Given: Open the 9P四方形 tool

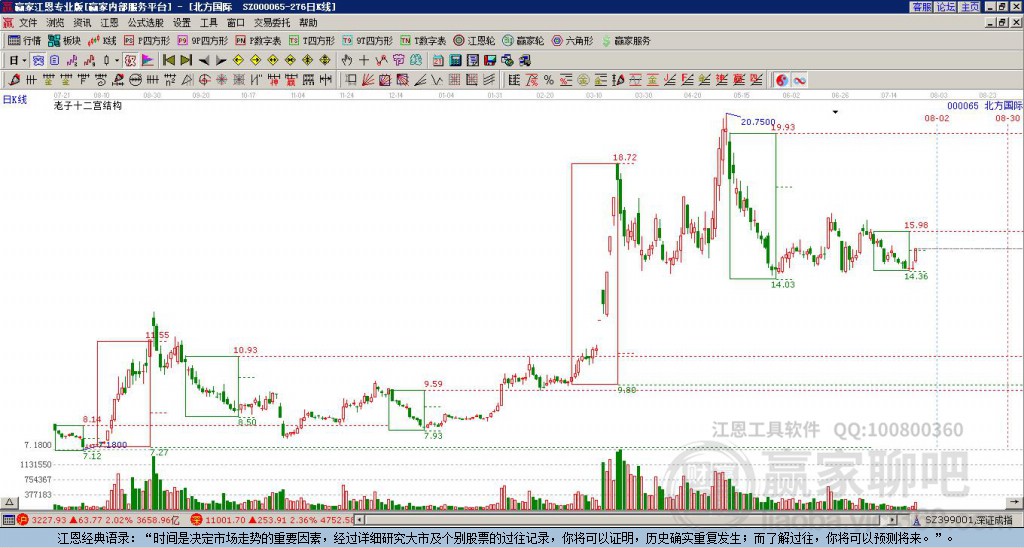Looking at the screenshot, I should point(202,40).
